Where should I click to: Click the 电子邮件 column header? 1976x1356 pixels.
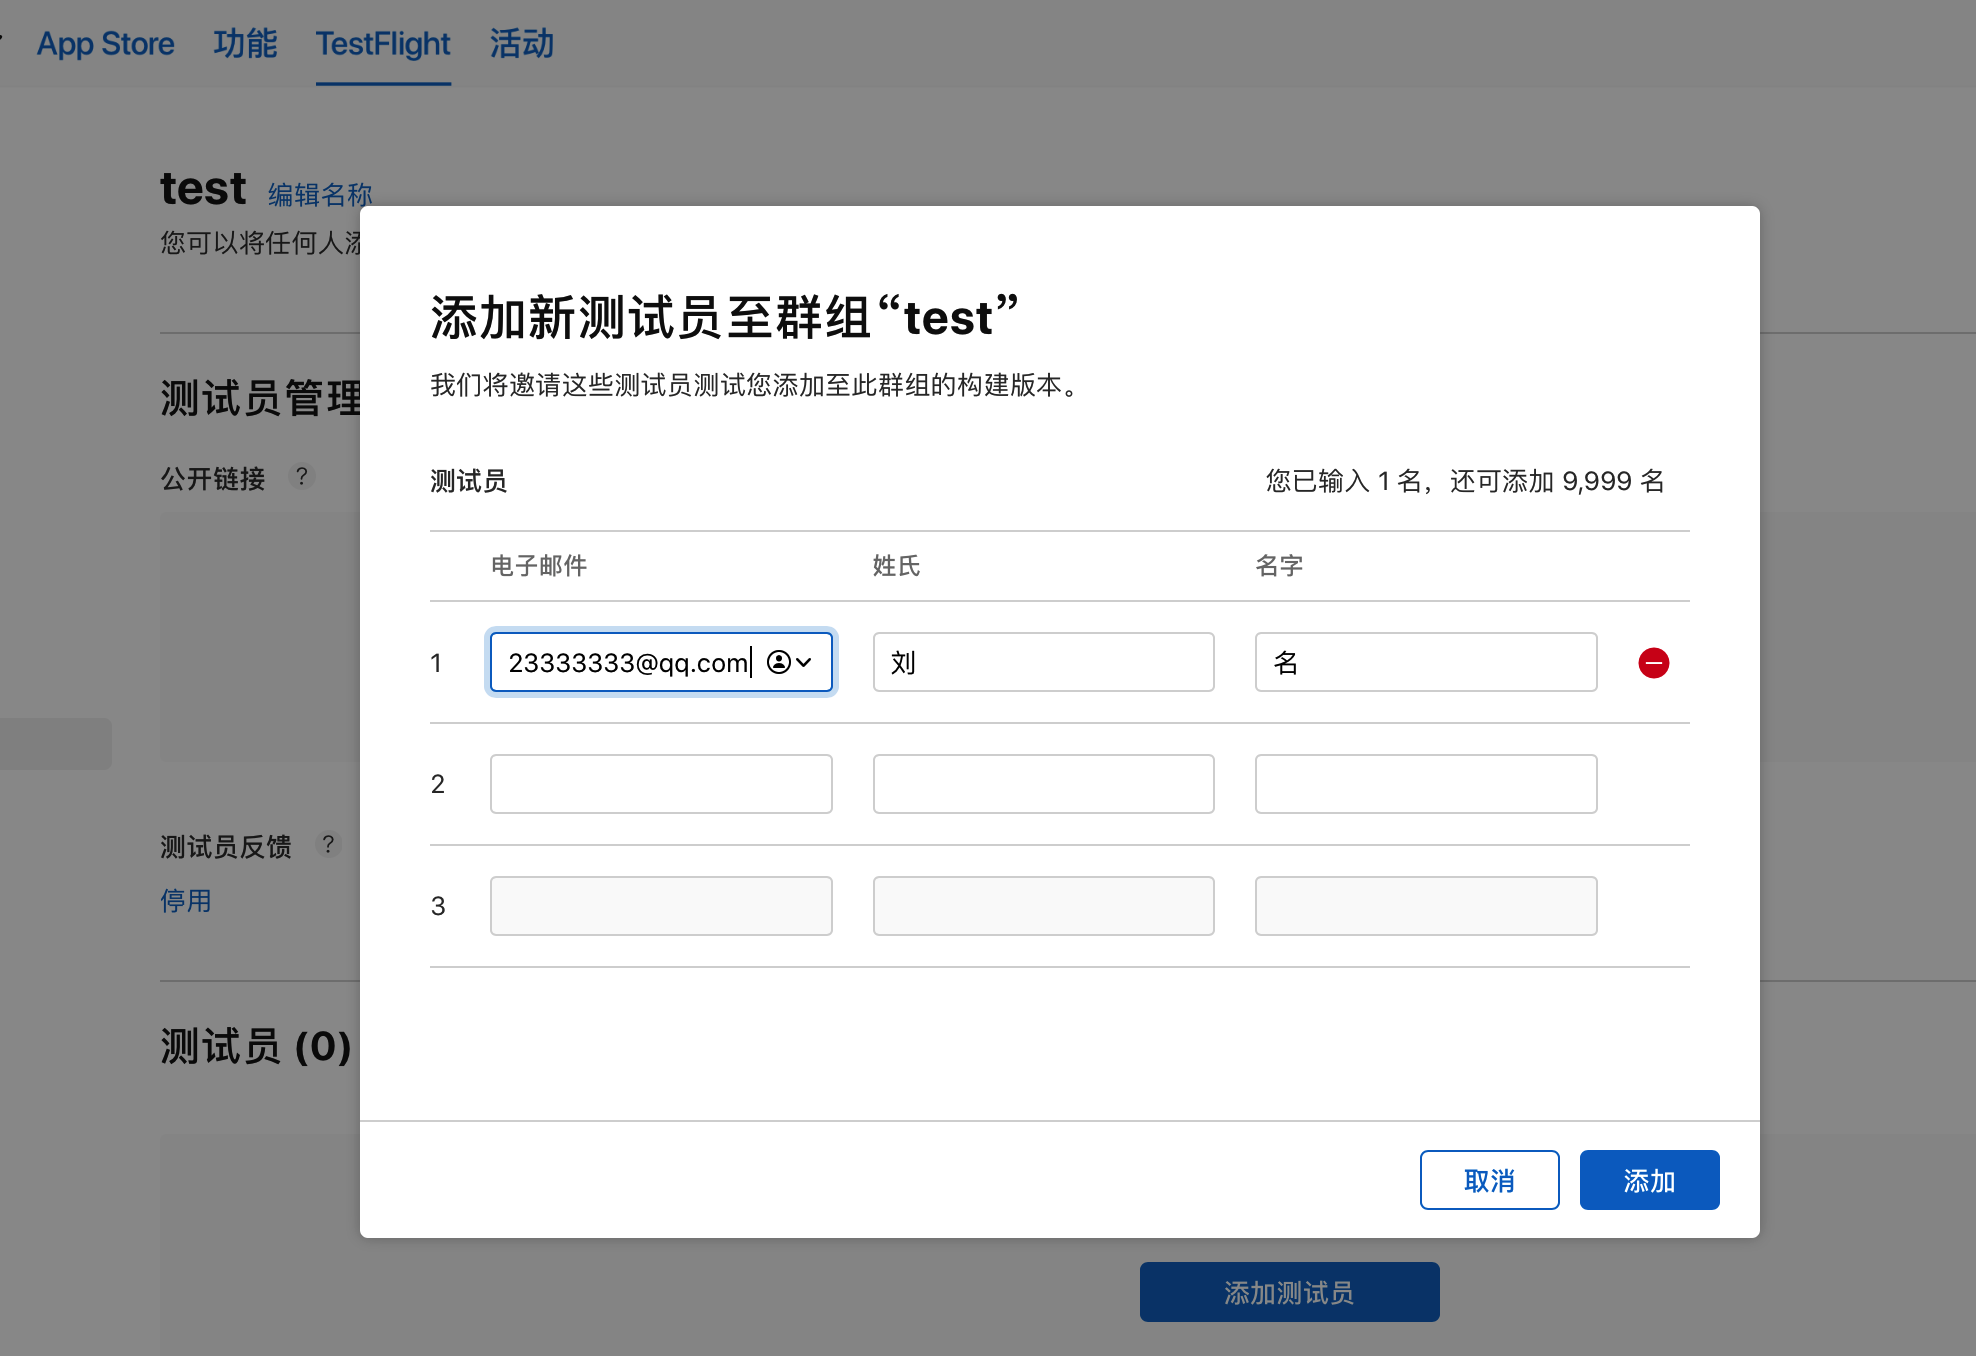(x=539, y=566)
